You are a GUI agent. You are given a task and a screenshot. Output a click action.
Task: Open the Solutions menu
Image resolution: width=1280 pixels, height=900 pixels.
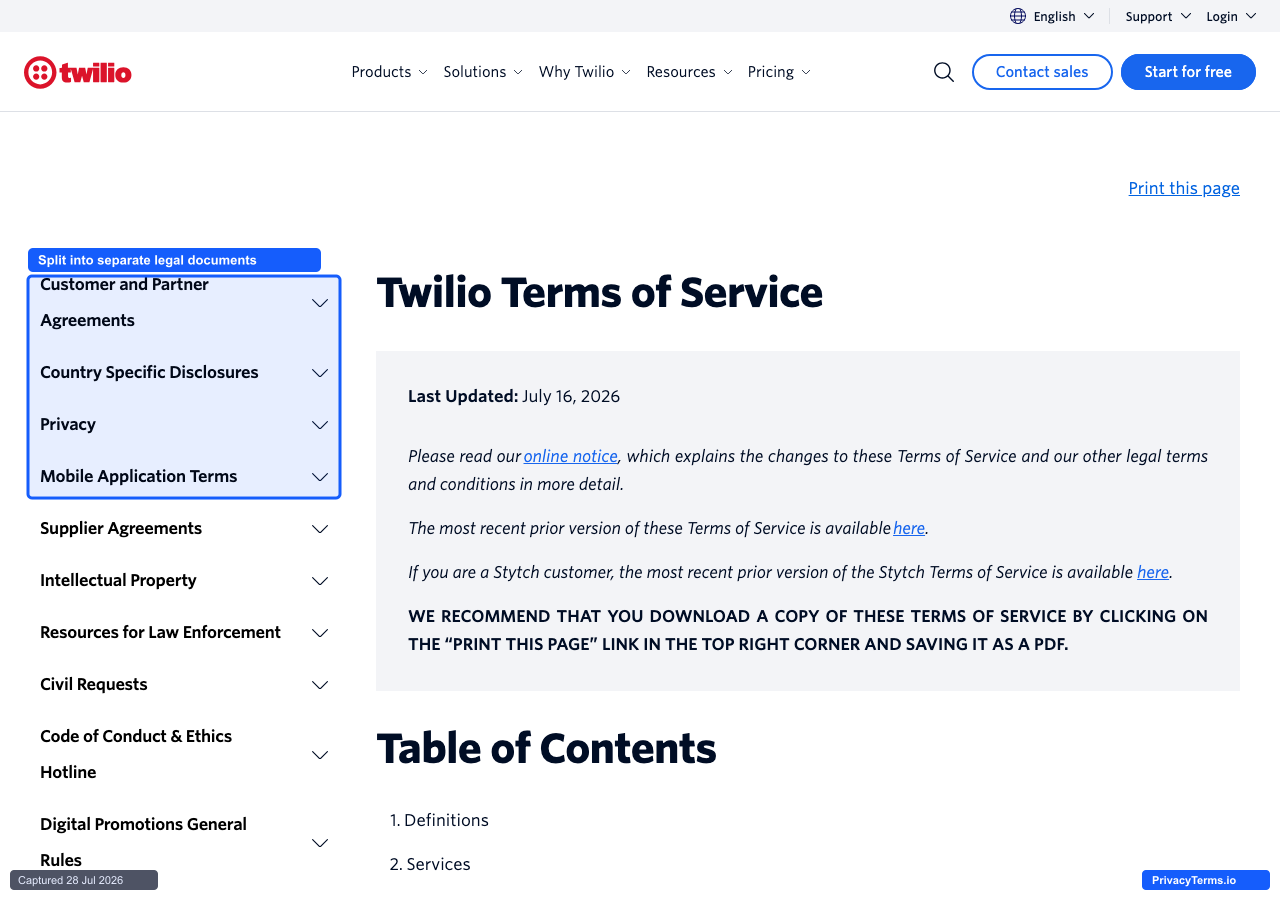(483, 72)
